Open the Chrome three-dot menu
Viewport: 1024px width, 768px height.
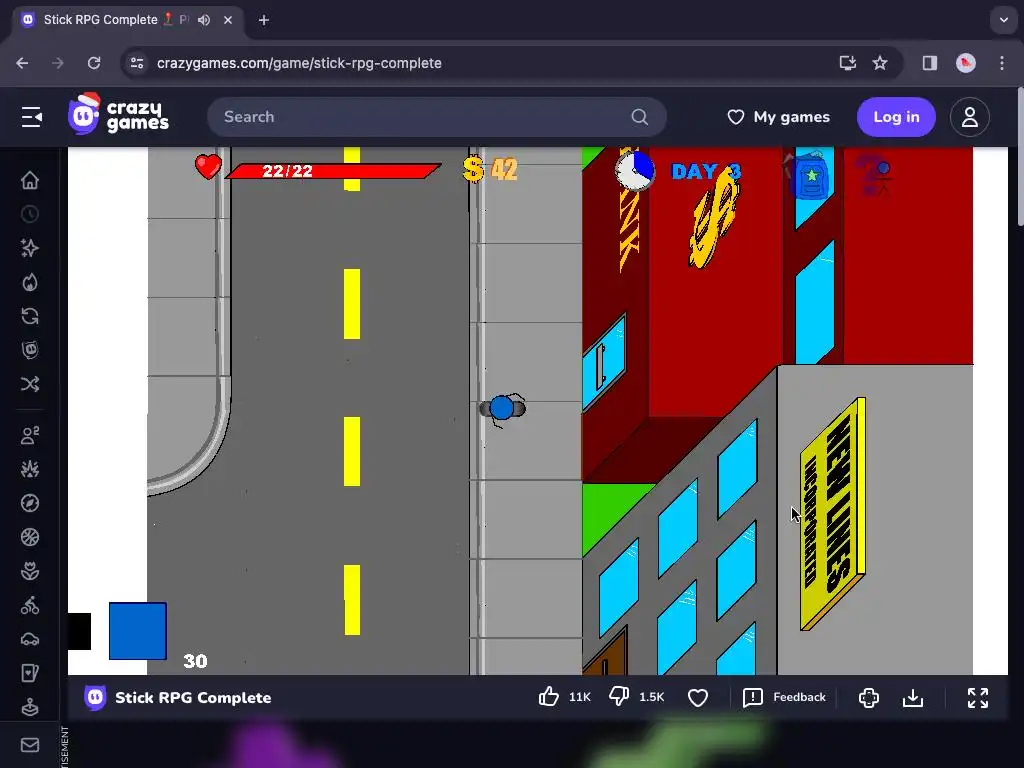[1002, 63]
